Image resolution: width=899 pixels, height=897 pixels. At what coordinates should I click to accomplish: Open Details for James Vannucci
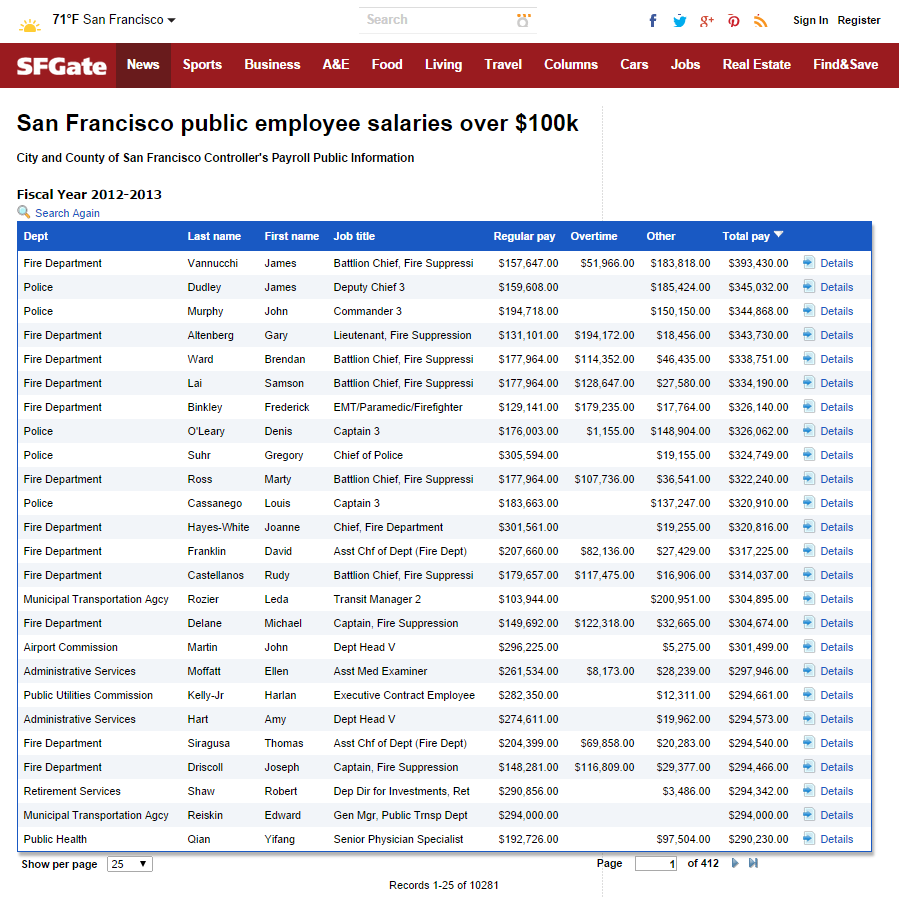[836, 263]
